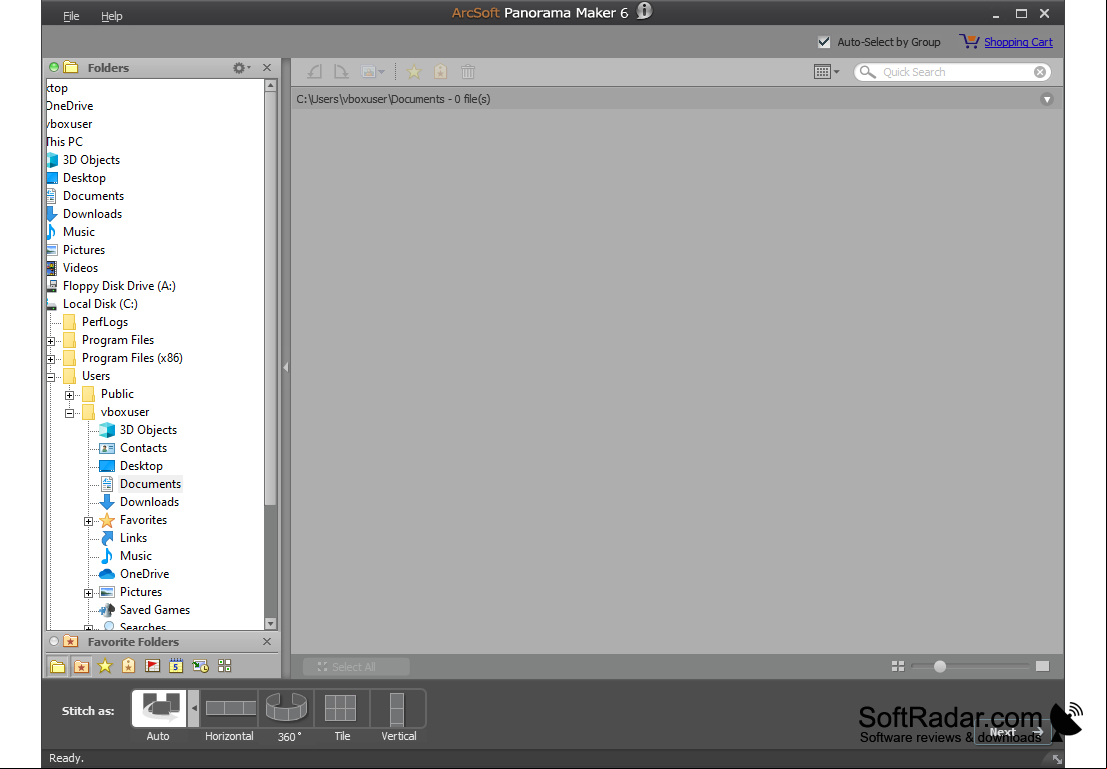Collapse stitch options with small arrow

tap(193, 708)
